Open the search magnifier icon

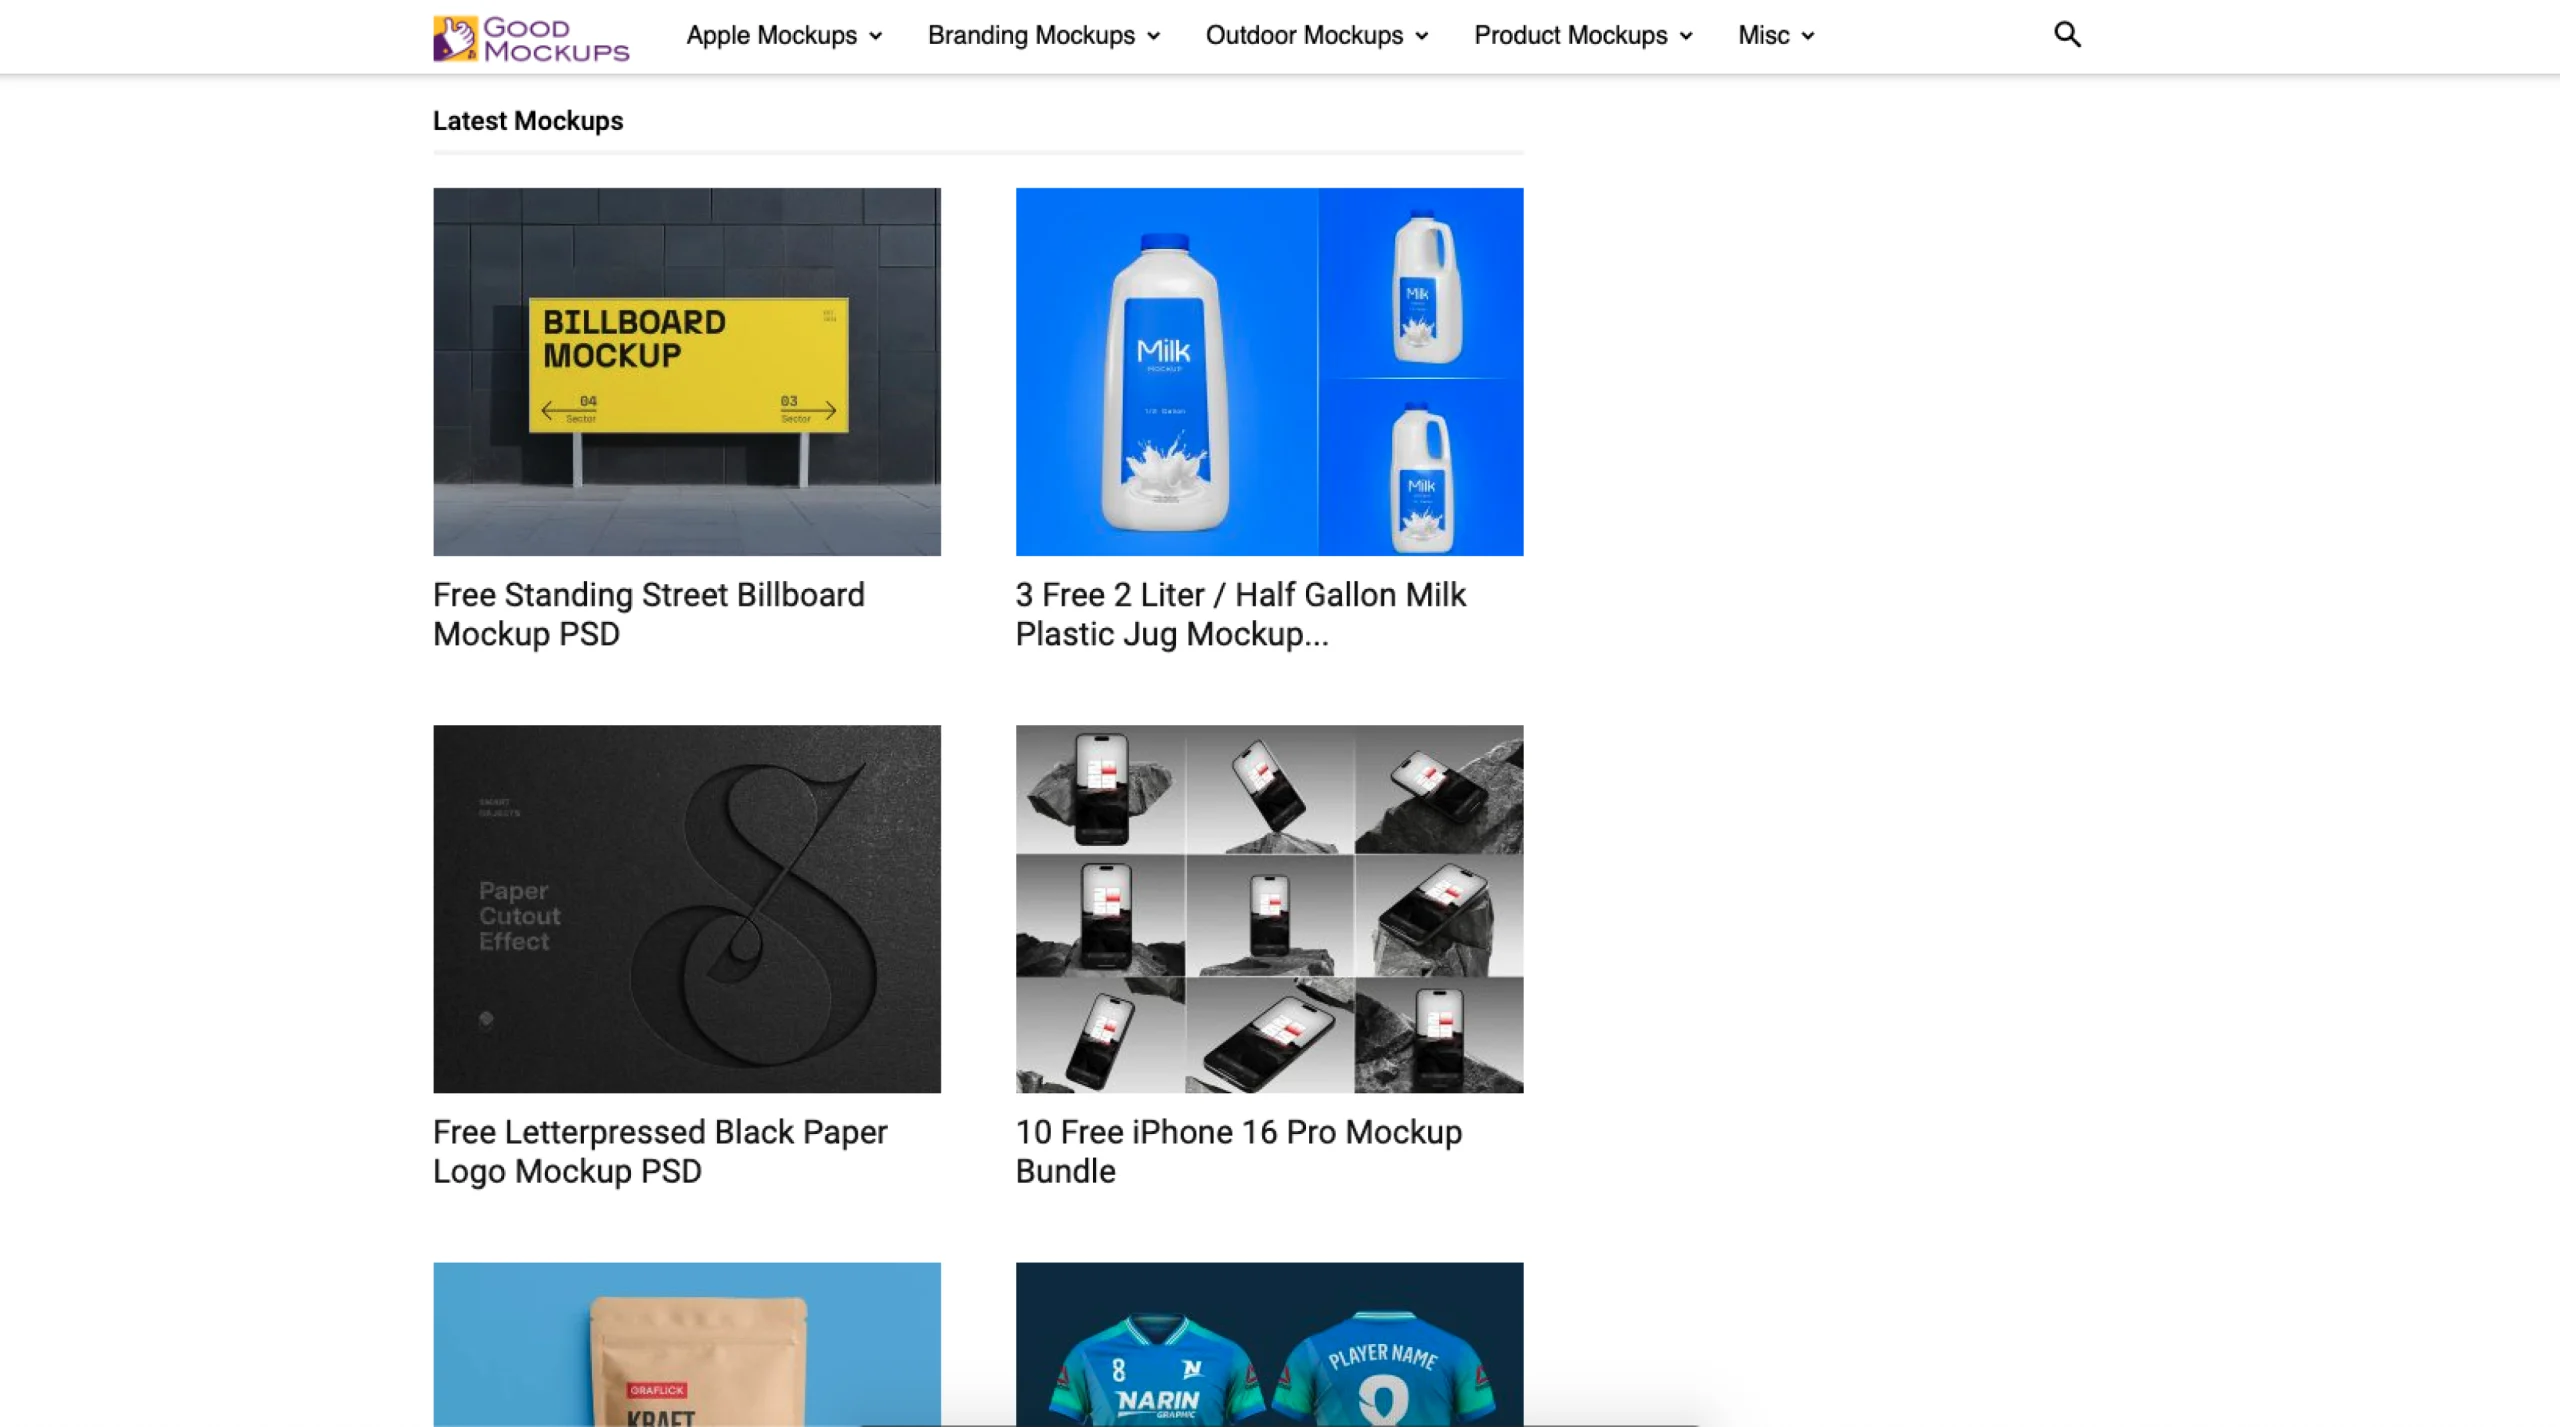(2067, 35)
